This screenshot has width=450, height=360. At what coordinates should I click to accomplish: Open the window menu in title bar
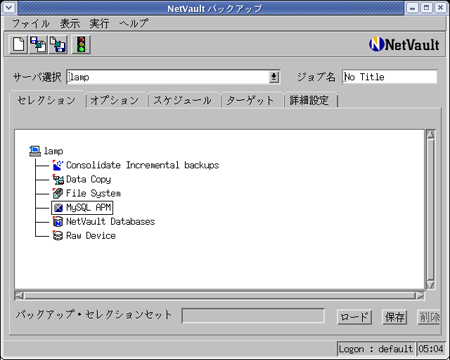9,8
